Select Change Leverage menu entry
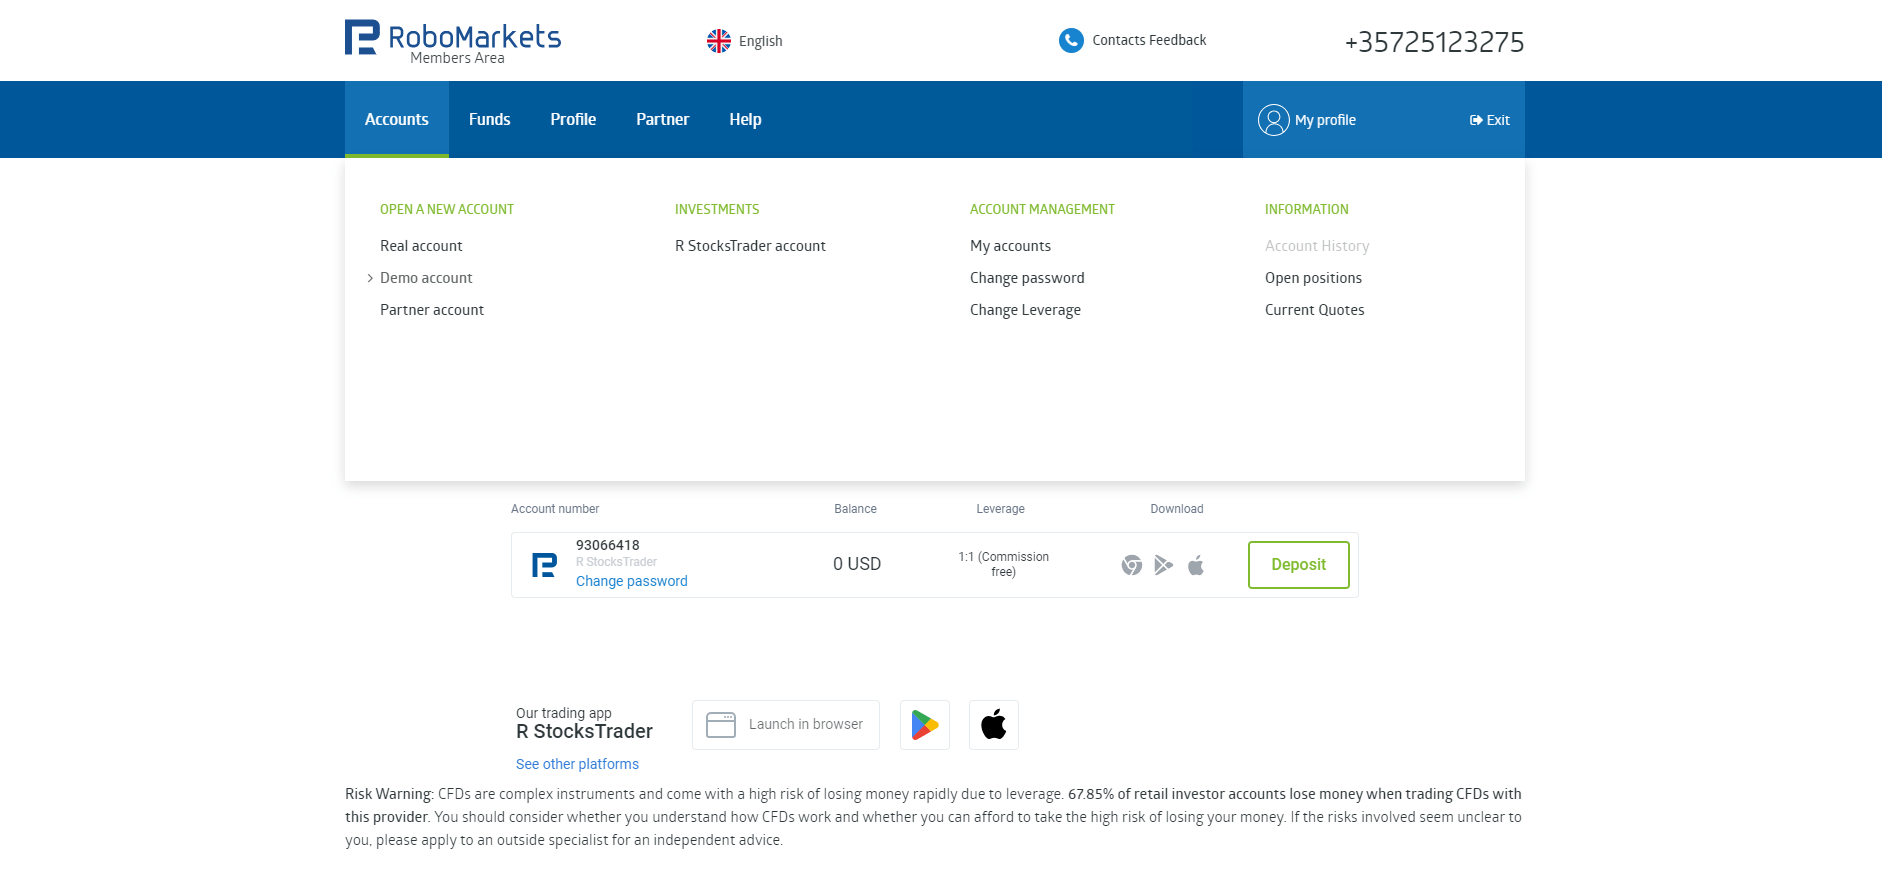This screenshot has height=872, width=1882. [1025, 310]
